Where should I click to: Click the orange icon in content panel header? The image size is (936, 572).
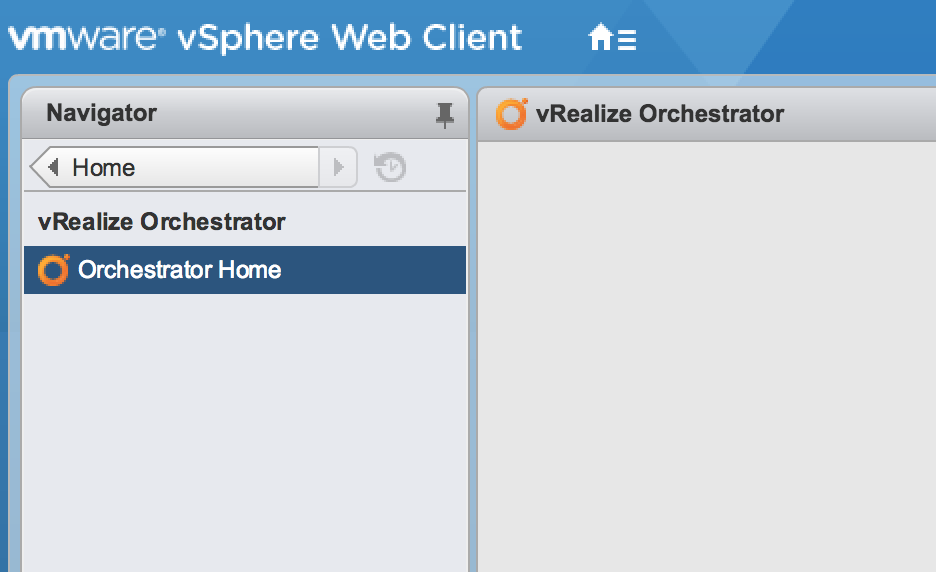click(511, 114)
